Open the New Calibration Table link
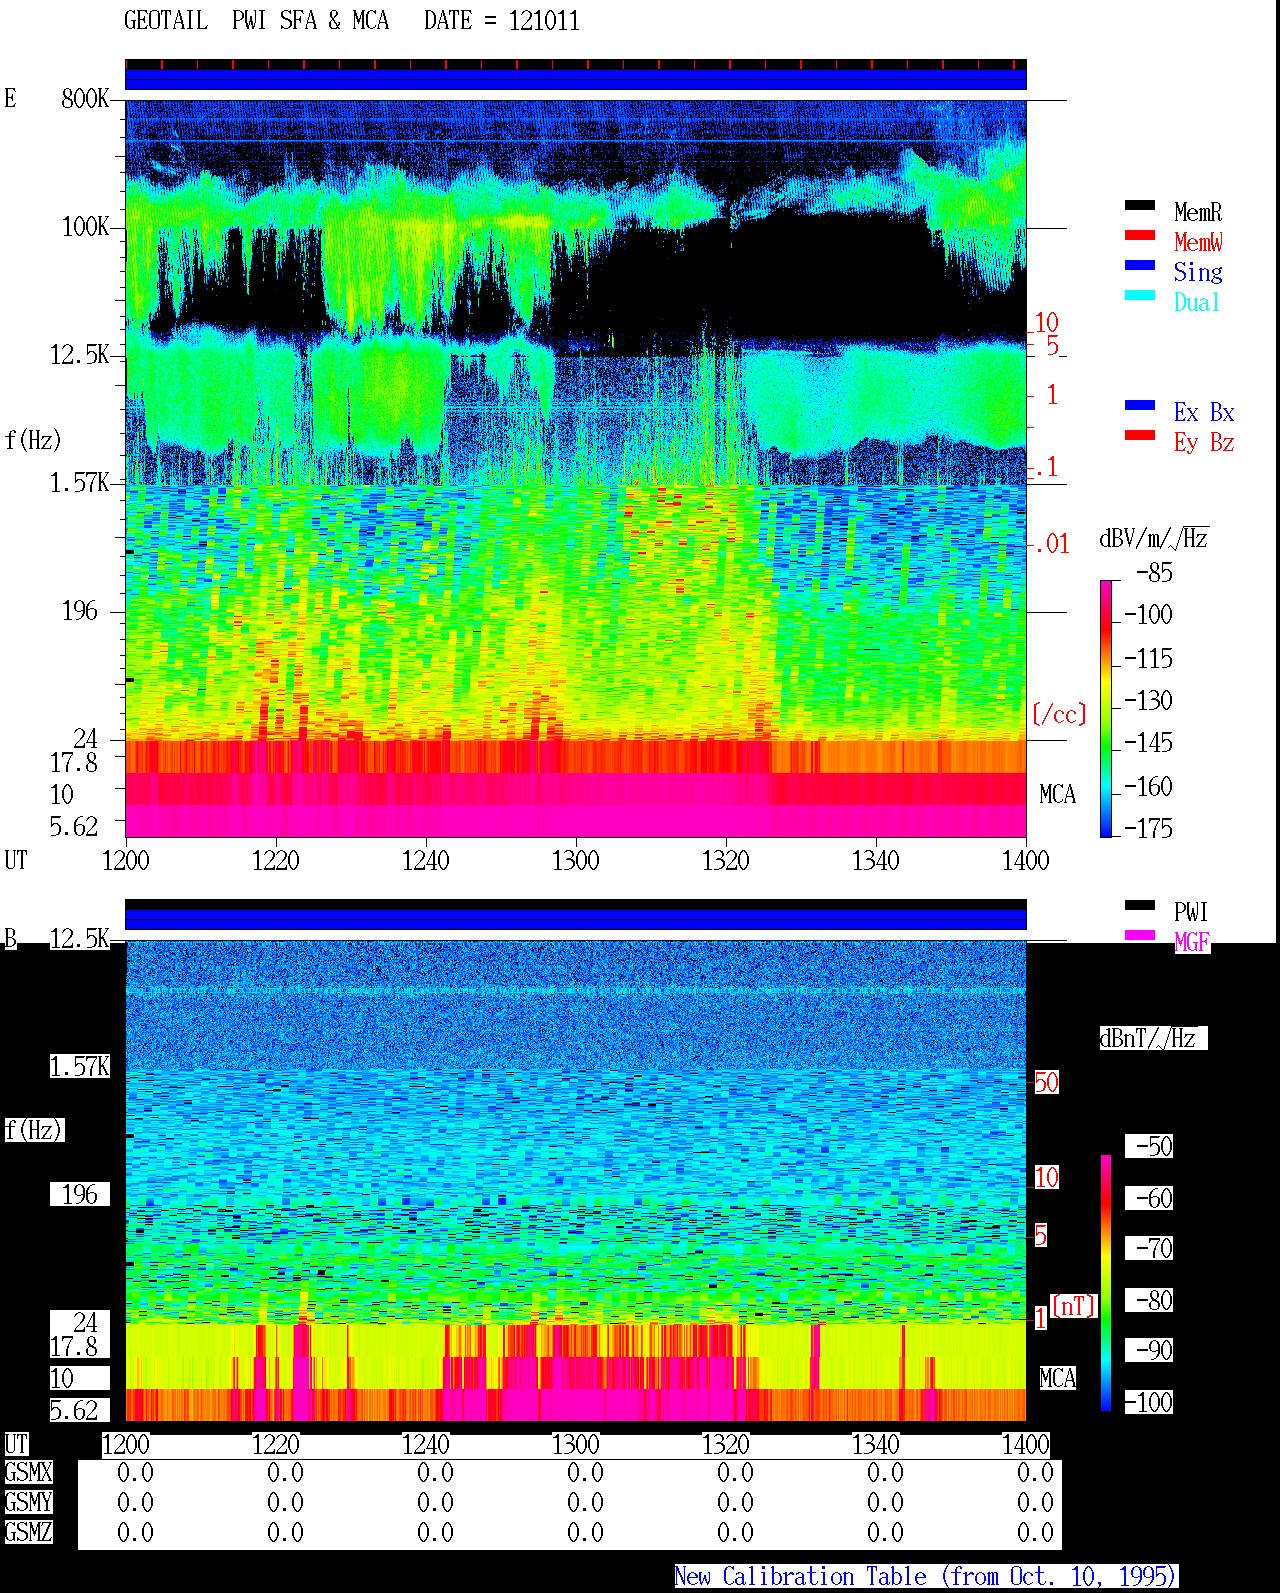 click(x=926, y=1576)
